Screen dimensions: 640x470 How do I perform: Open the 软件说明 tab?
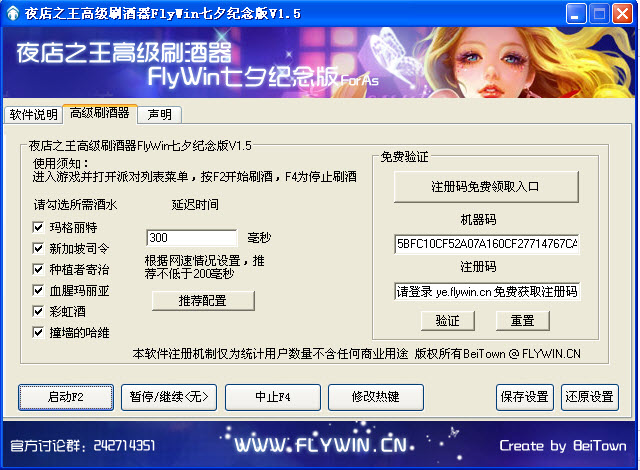33,115
